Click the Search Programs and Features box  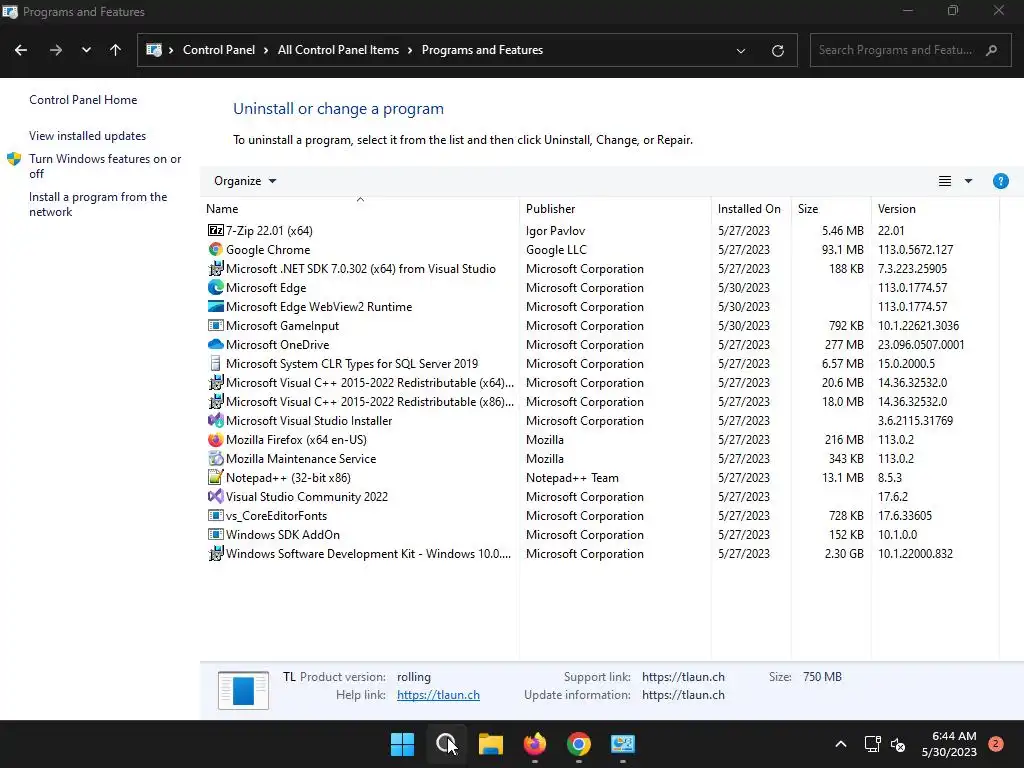coord(910,50)
